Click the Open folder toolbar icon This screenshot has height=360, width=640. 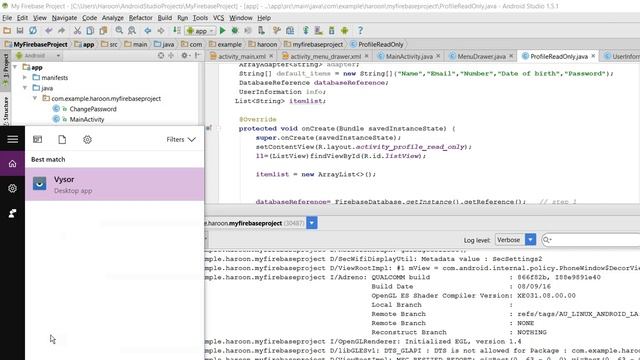pos(7,31)
